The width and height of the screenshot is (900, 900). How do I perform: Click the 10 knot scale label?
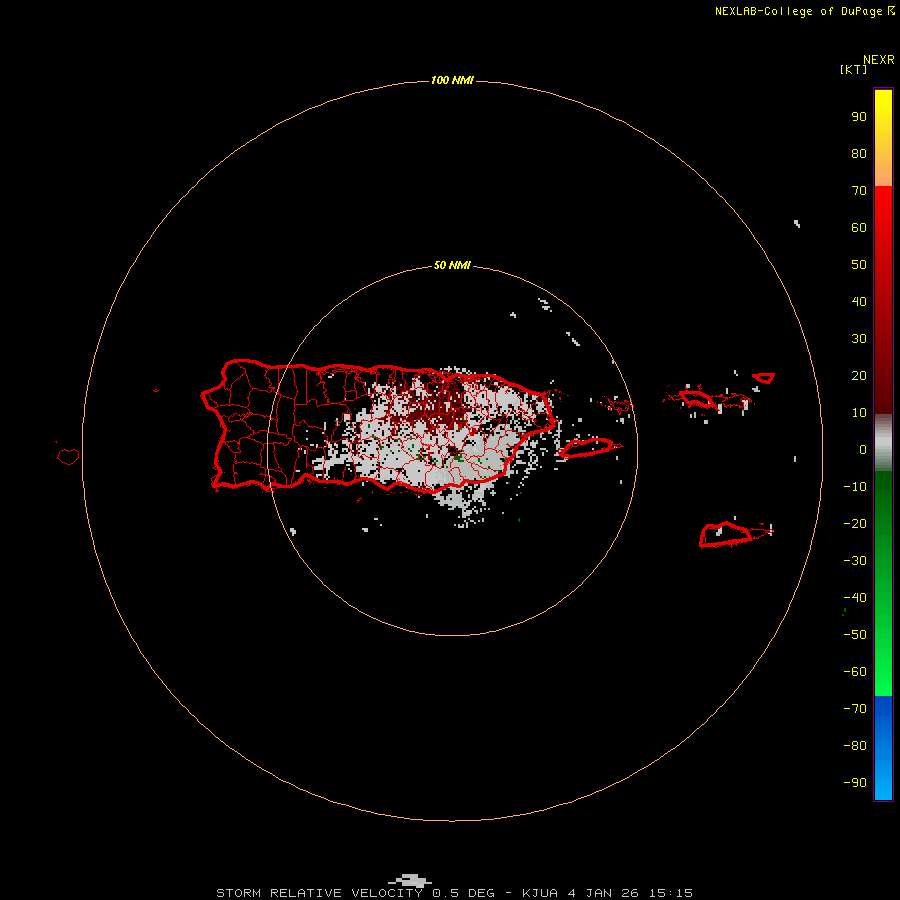[x=859, y=413]
